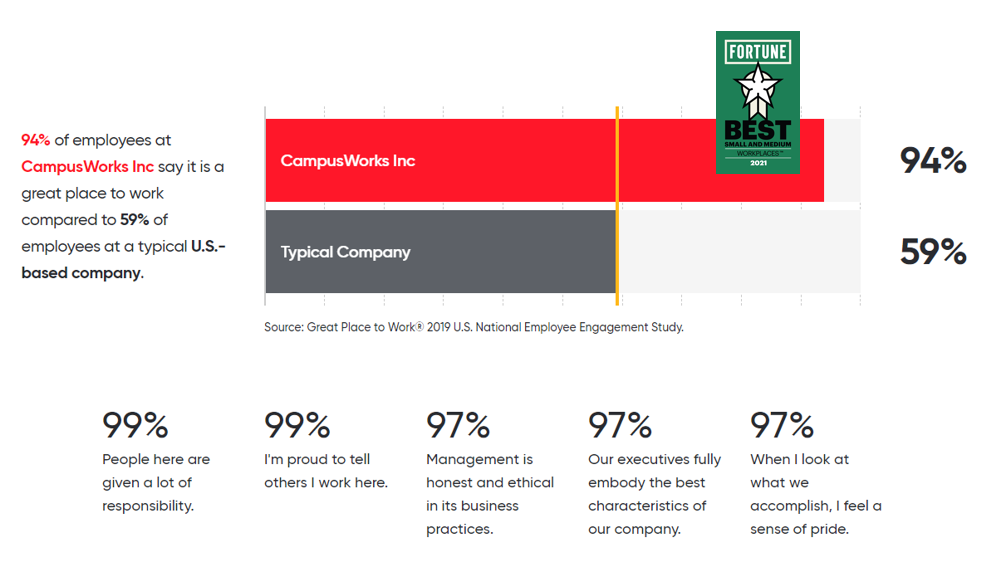Image resolution: width=1004 pixels, height=570 pixels.
Task: Click the red CampusWorks Inc bar
Action: click(x=545, y=160)
